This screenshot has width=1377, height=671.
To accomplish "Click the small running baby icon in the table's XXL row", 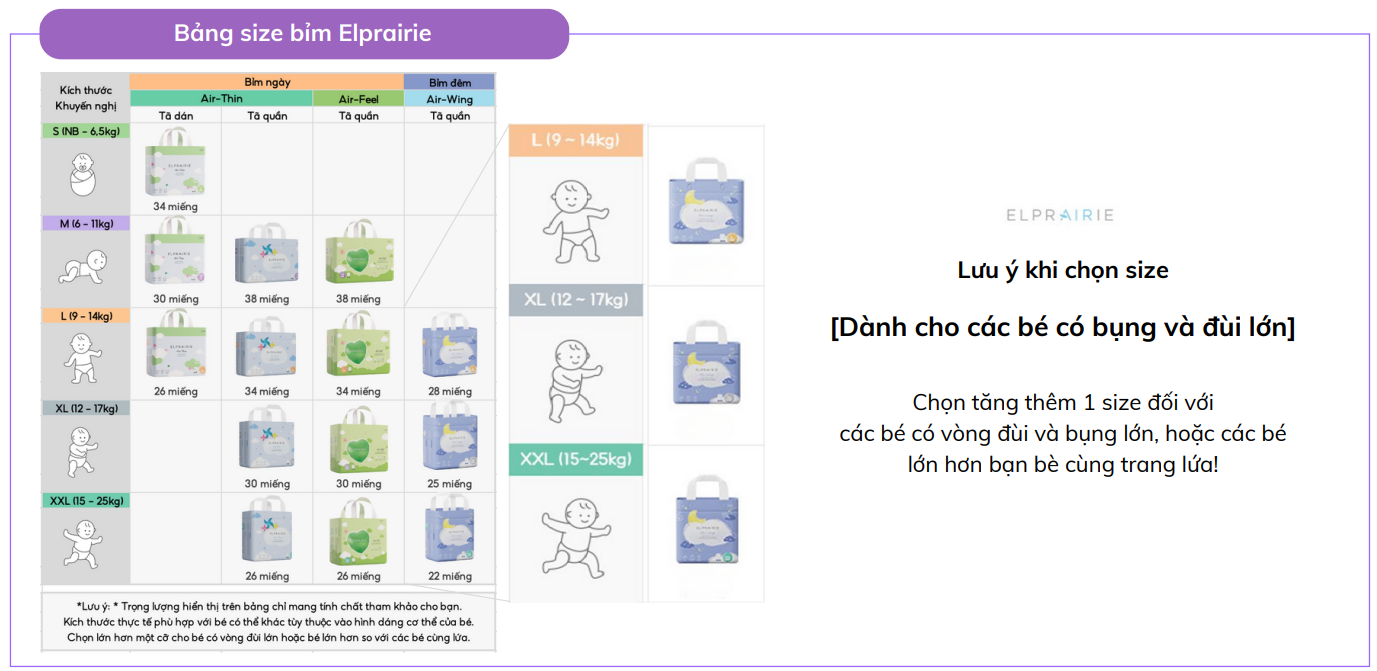I will click(85, 545).
